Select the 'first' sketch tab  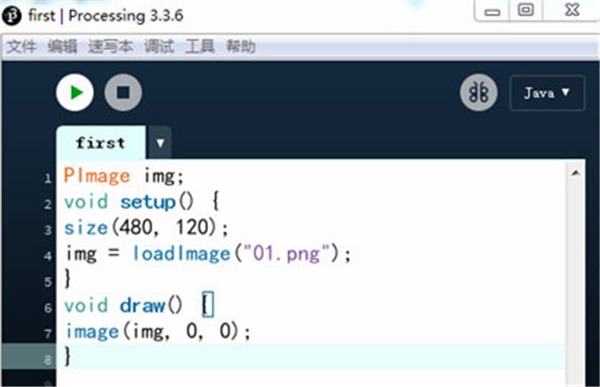pyautogui.click(x=101, y=143)
